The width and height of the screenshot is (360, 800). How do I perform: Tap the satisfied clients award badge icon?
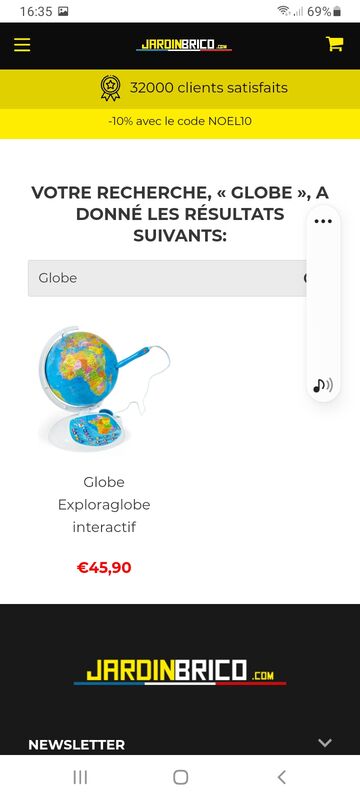[110, 88]
